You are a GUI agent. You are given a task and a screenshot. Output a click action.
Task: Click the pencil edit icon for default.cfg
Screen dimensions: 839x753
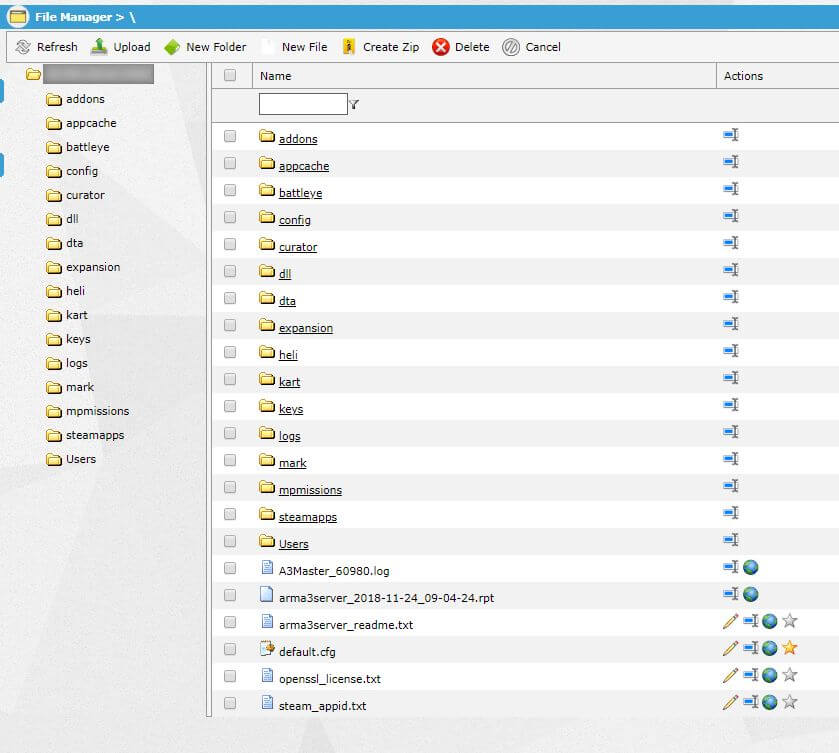(x=730, y=649)
